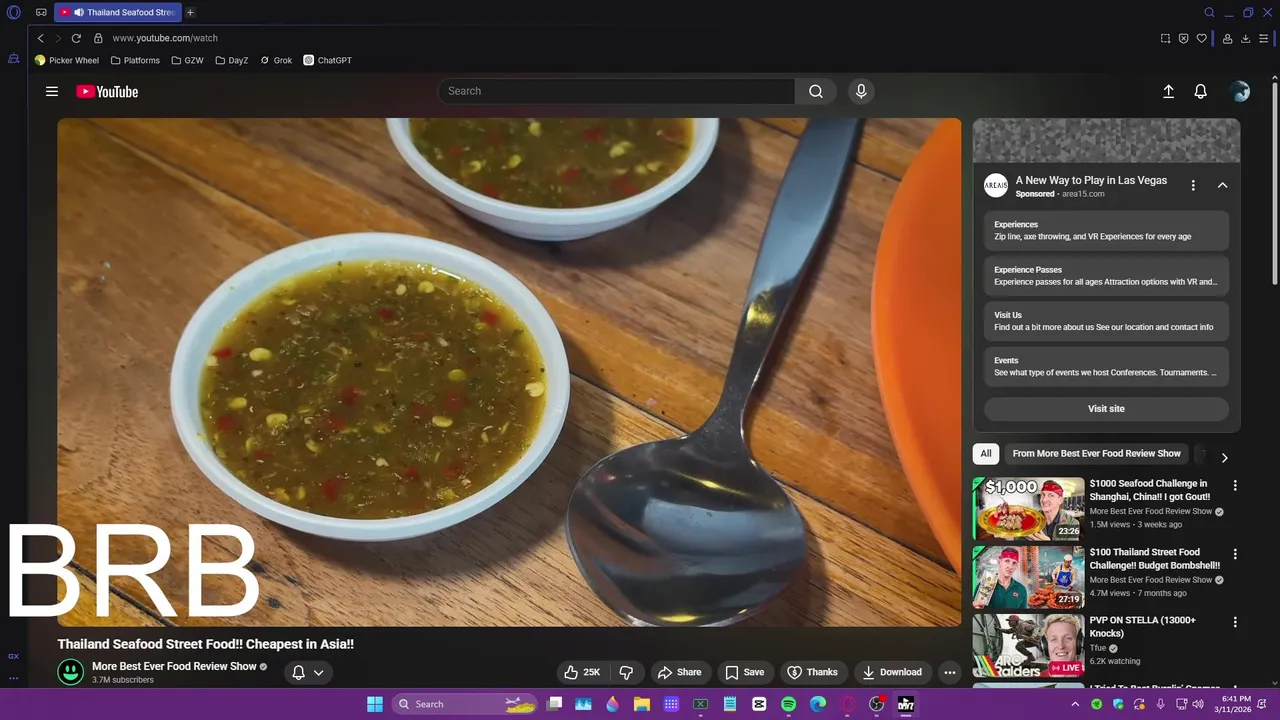This screenshot has height=720, width=1280.
Task: Open channel avatar beside the title
Action: [70, 672]
